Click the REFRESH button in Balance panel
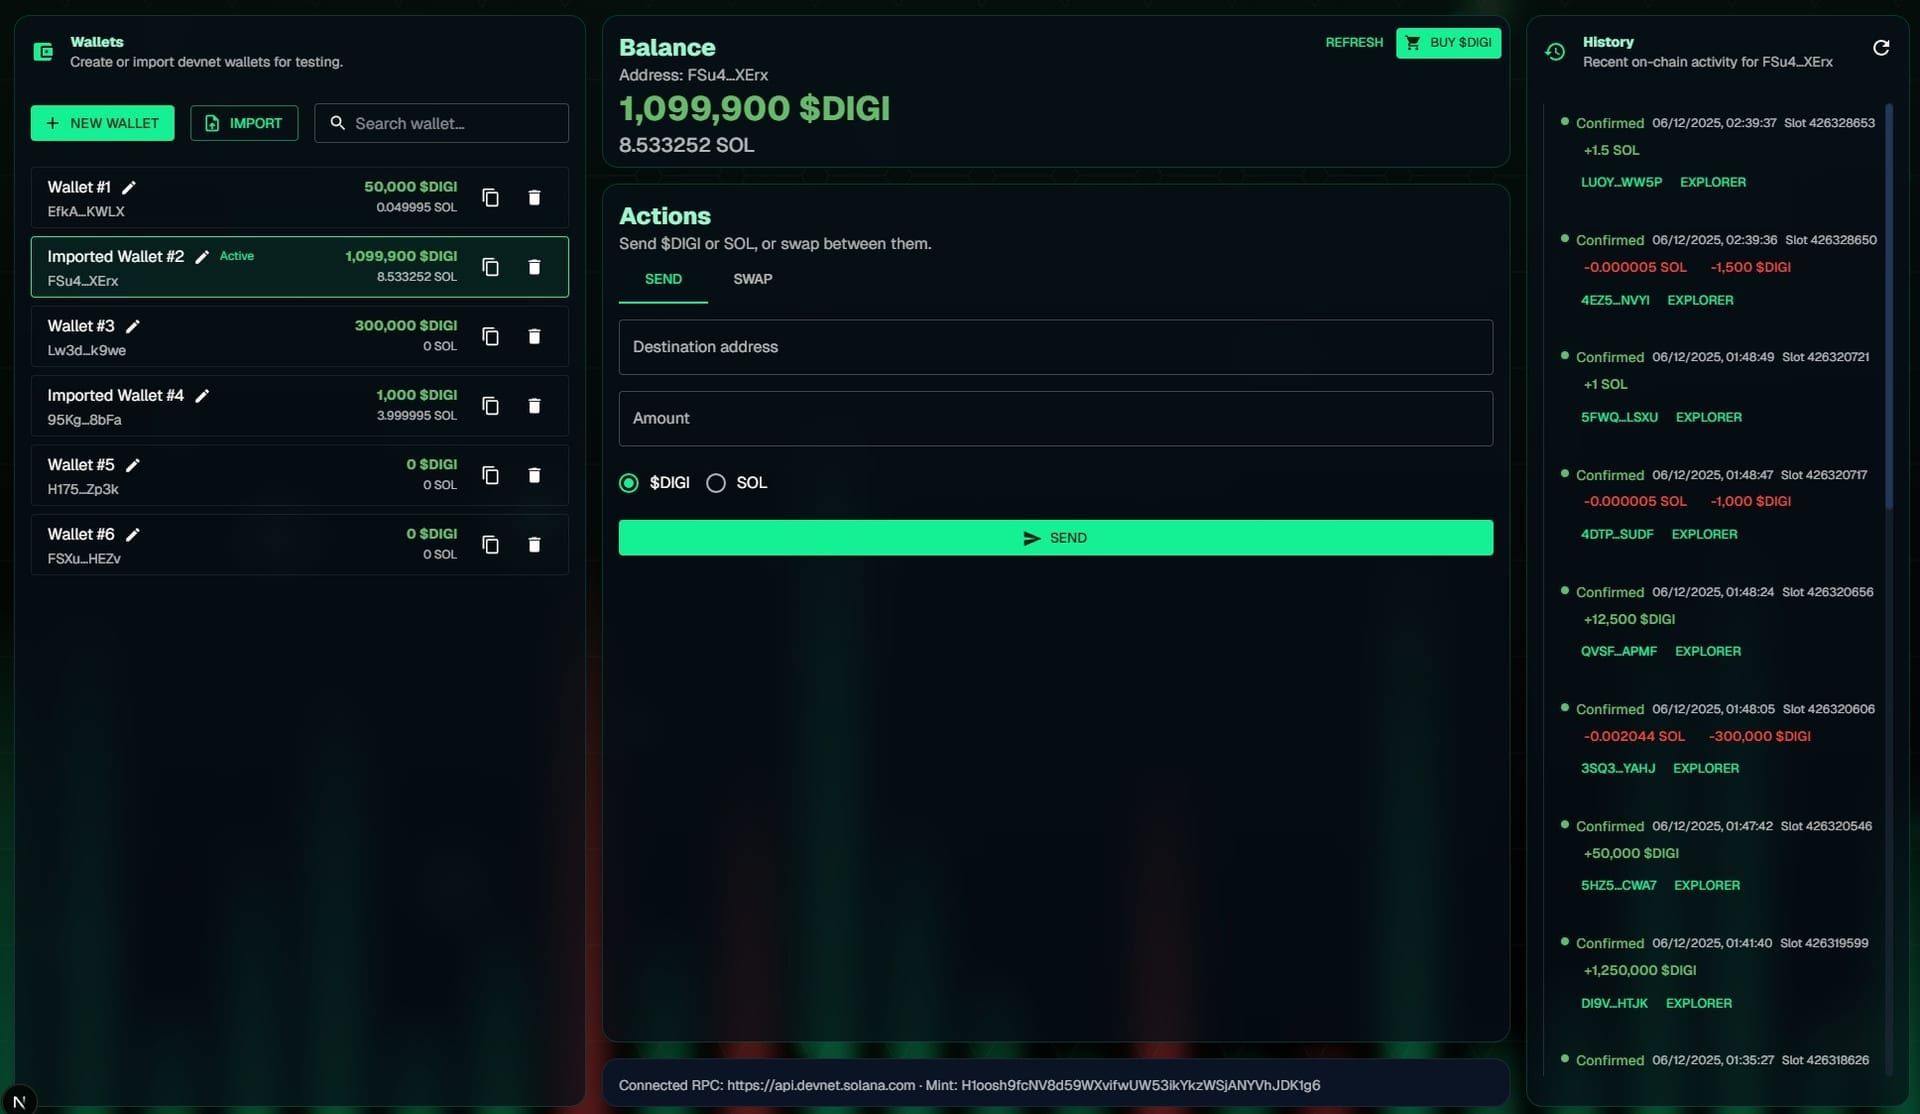Screen dimensions: 1920x1114 coord(1353,42)
